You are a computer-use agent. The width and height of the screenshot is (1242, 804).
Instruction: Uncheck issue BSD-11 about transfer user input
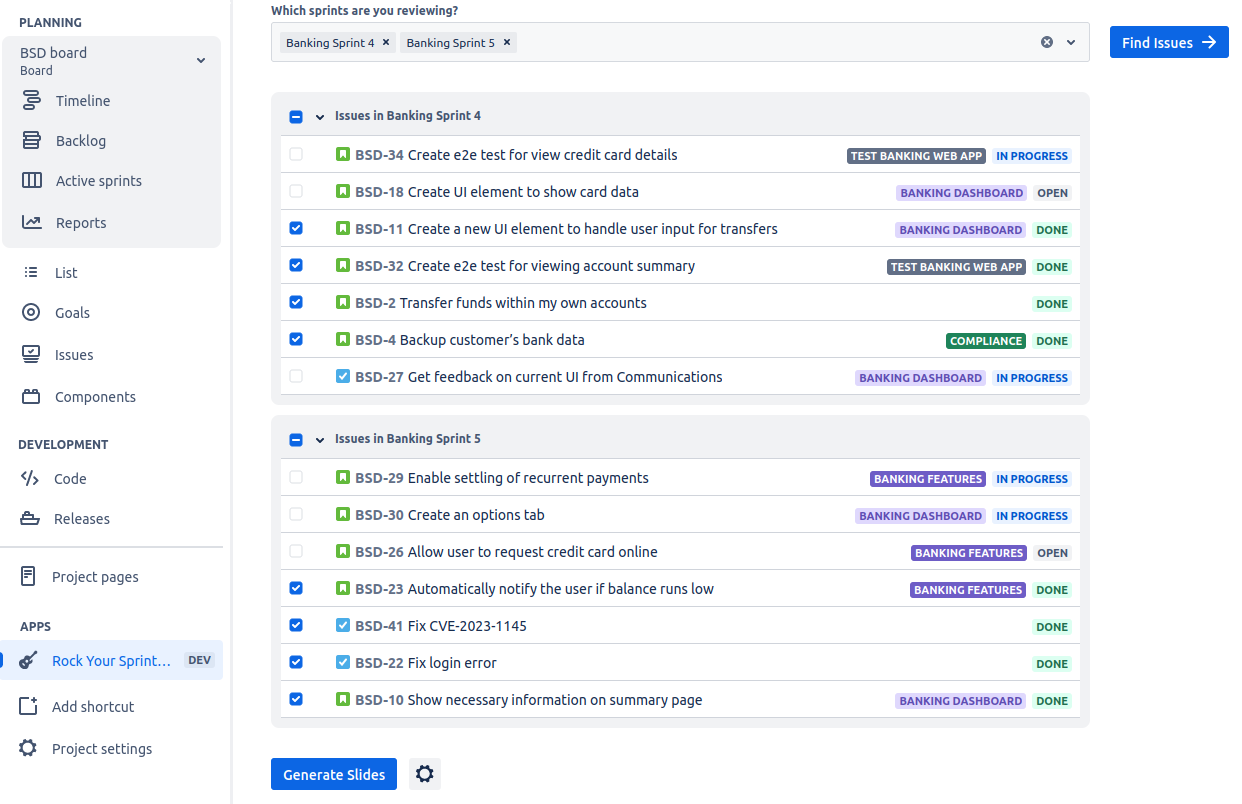(x=296, y=228)
